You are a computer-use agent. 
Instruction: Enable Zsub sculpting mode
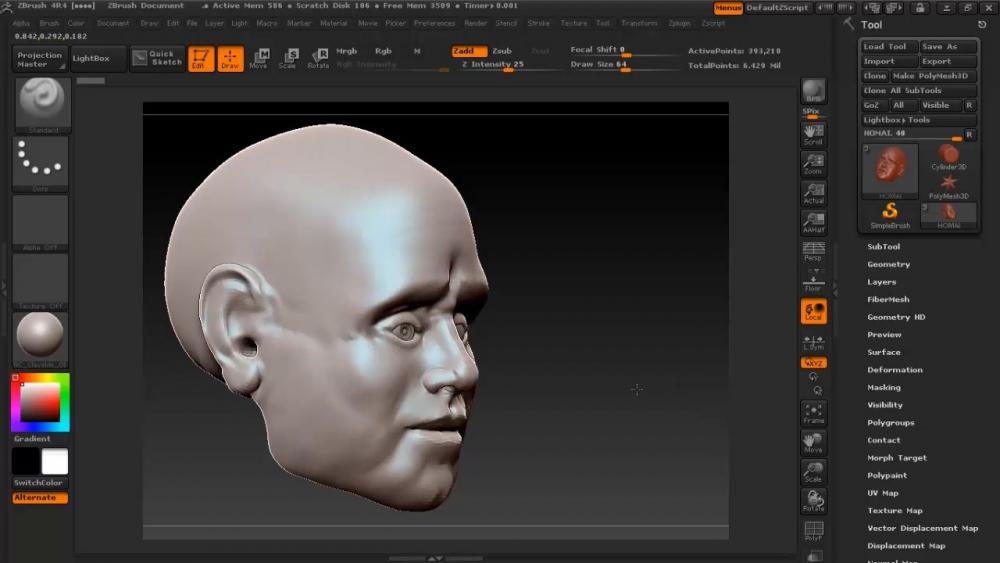tap(501, 51)
